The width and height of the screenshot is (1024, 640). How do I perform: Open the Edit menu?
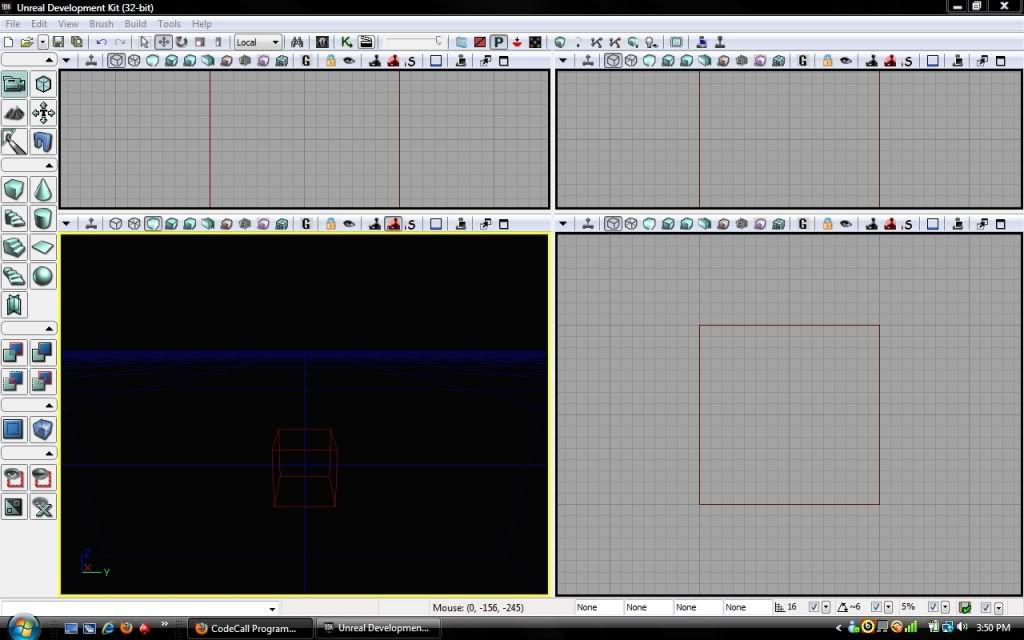39,24
